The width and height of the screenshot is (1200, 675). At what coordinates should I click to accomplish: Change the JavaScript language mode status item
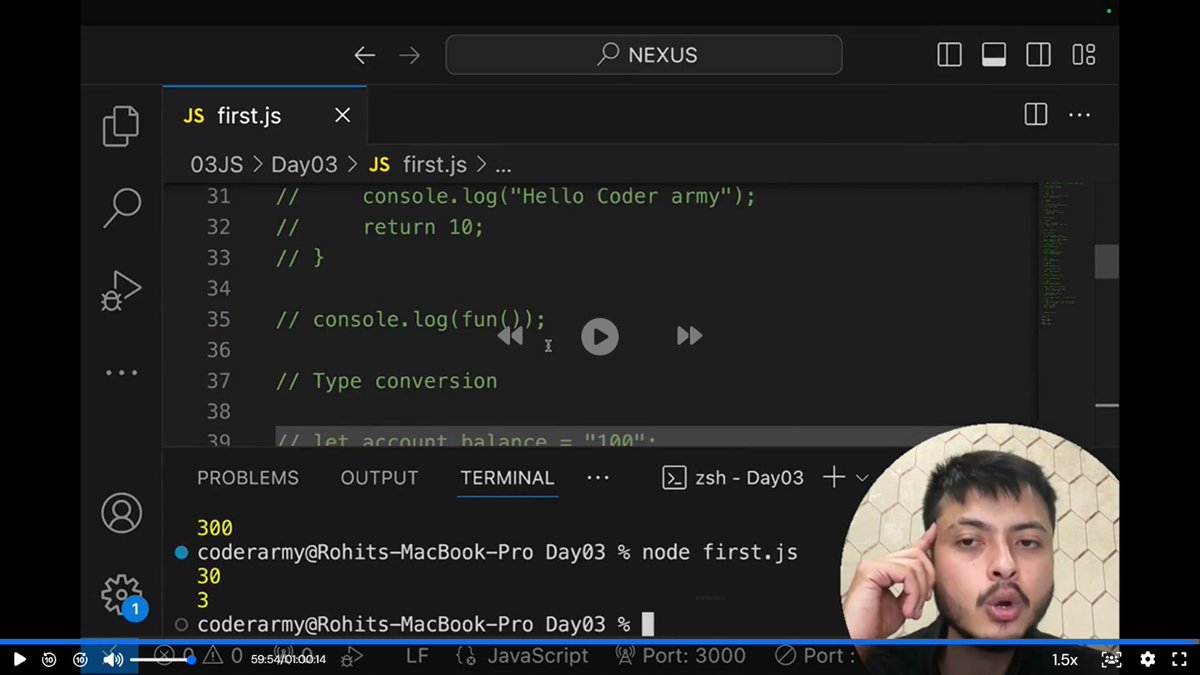522,656
